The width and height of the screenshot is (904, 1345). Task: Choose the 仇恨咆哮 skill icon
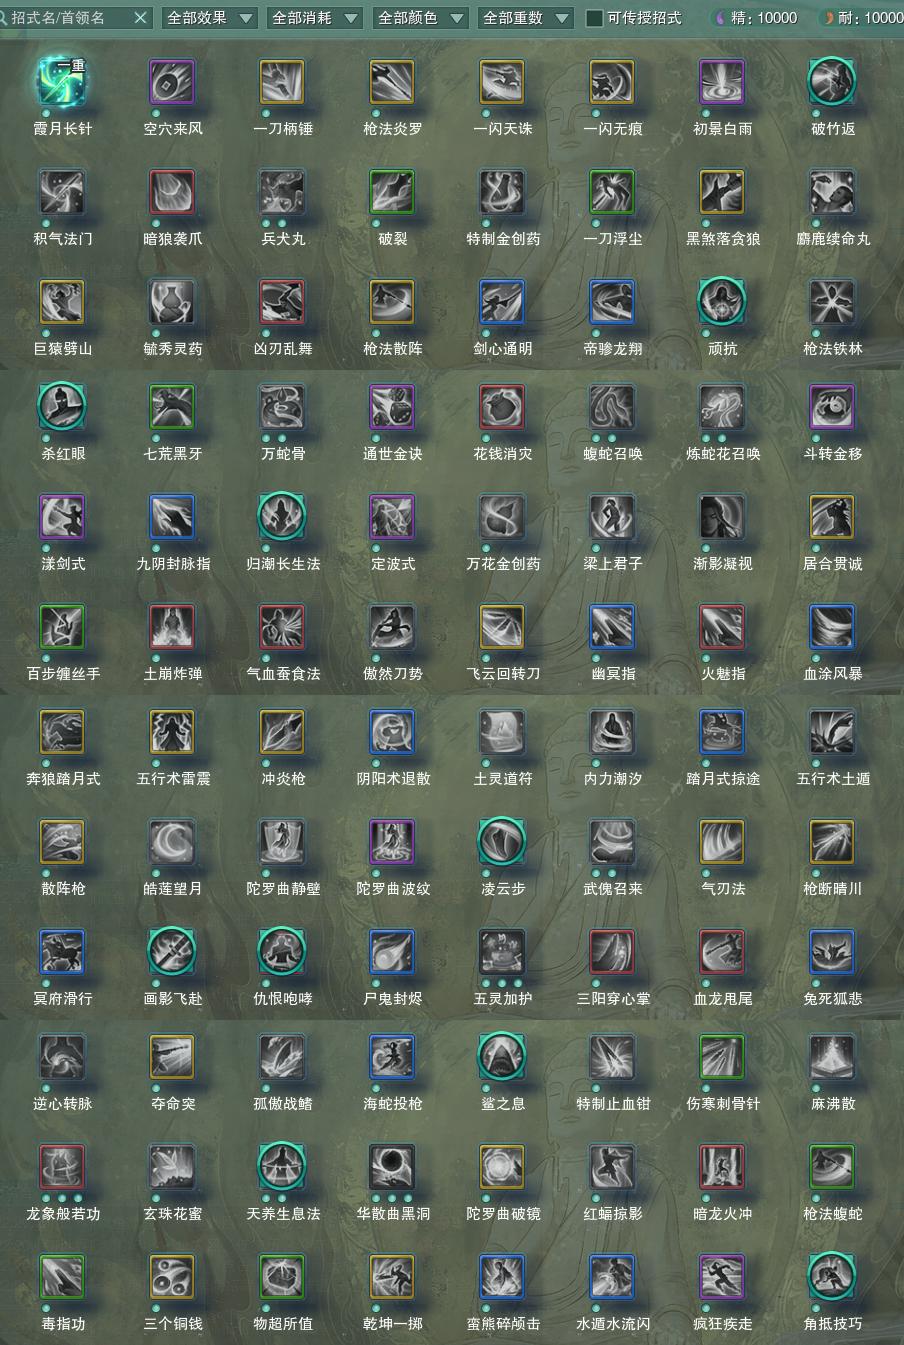pyautogui.click(x=282, y=952)
